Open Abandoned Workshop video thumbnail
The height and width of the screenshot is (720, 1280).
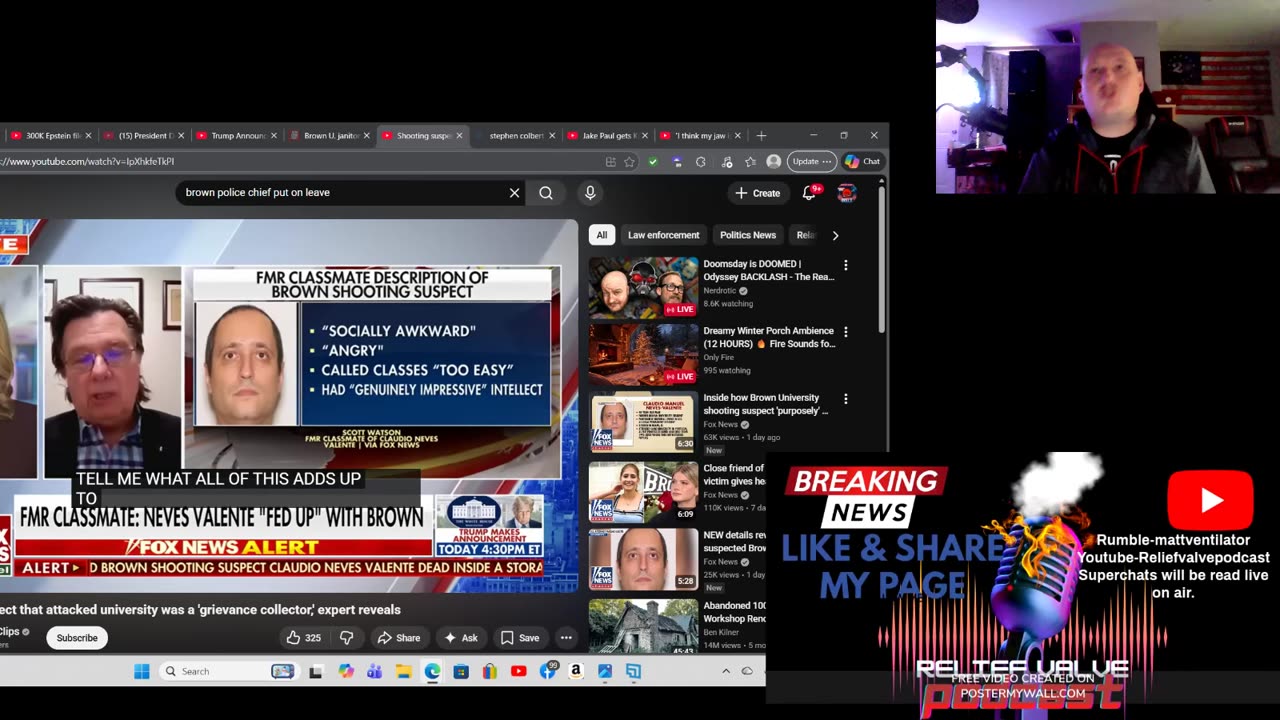pos(643,627)
